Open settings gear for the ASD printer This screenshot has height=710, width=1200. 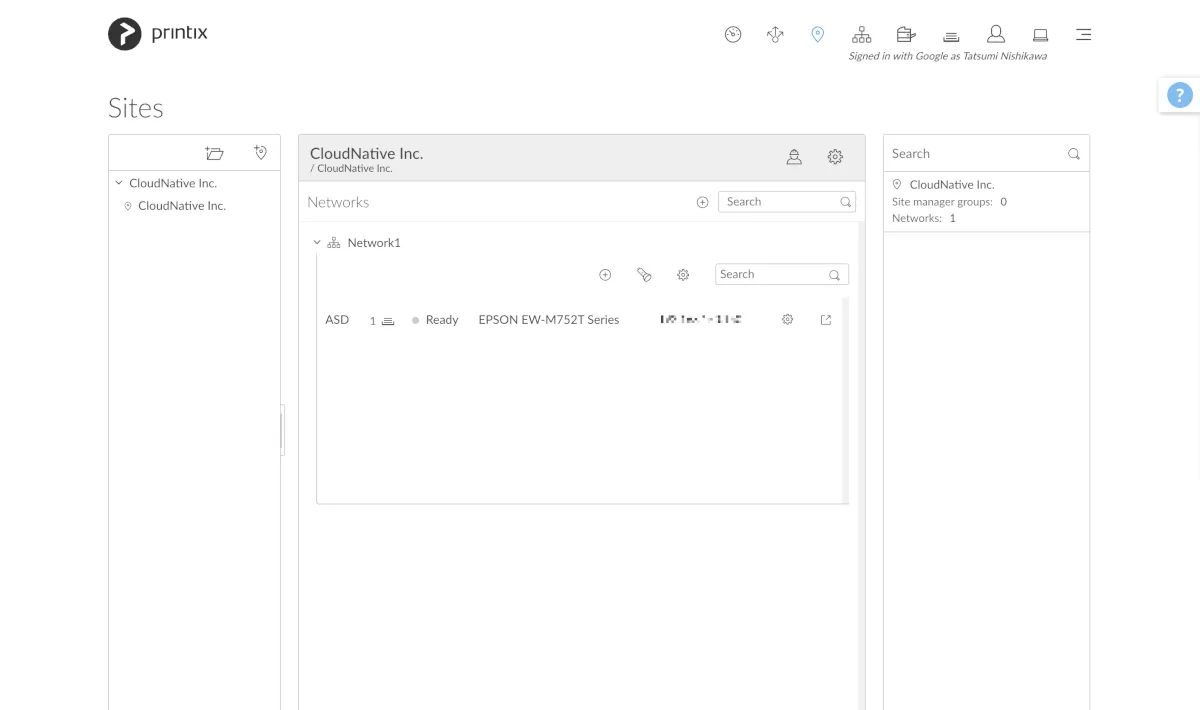coord(787,320)
